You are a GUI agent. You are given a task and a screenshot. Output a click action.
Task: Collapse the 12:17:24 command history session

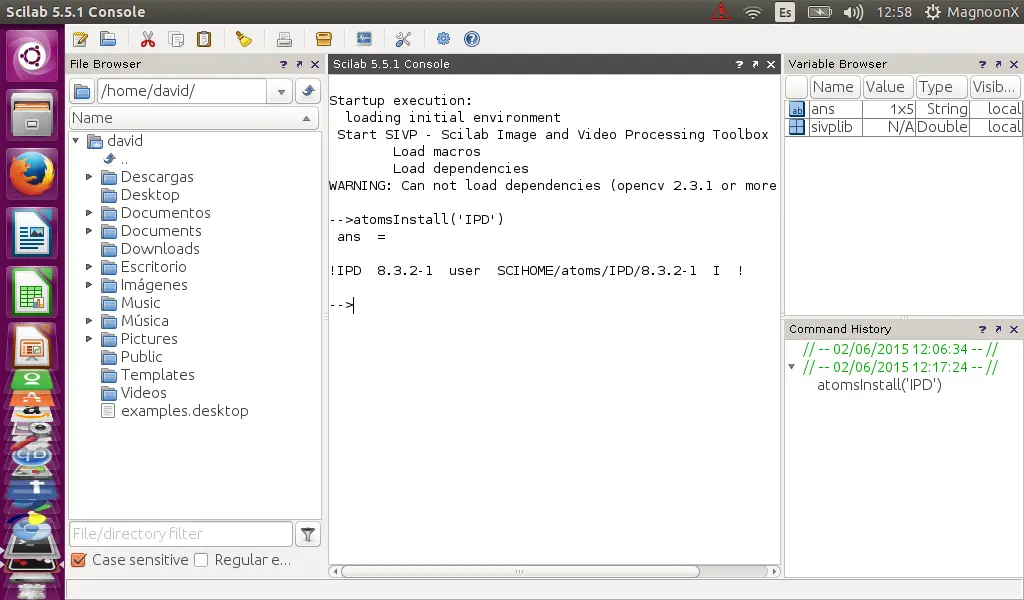pyautogui.click(x=792, y=367)
